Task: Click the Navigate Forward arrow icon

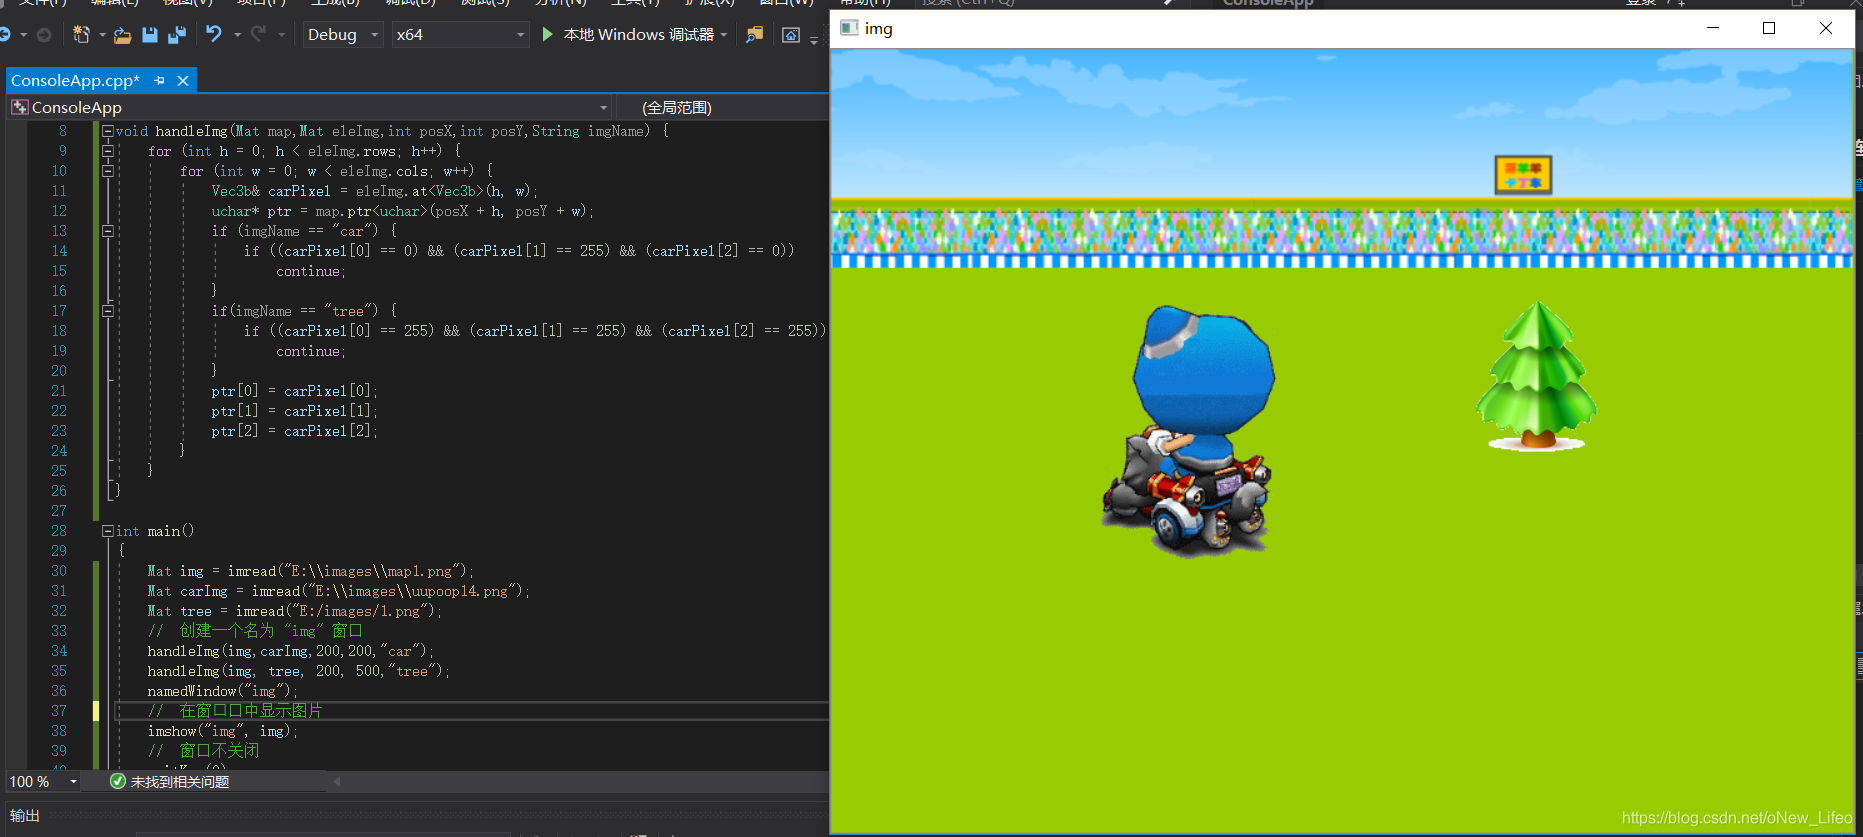Action: coord(44,35)
